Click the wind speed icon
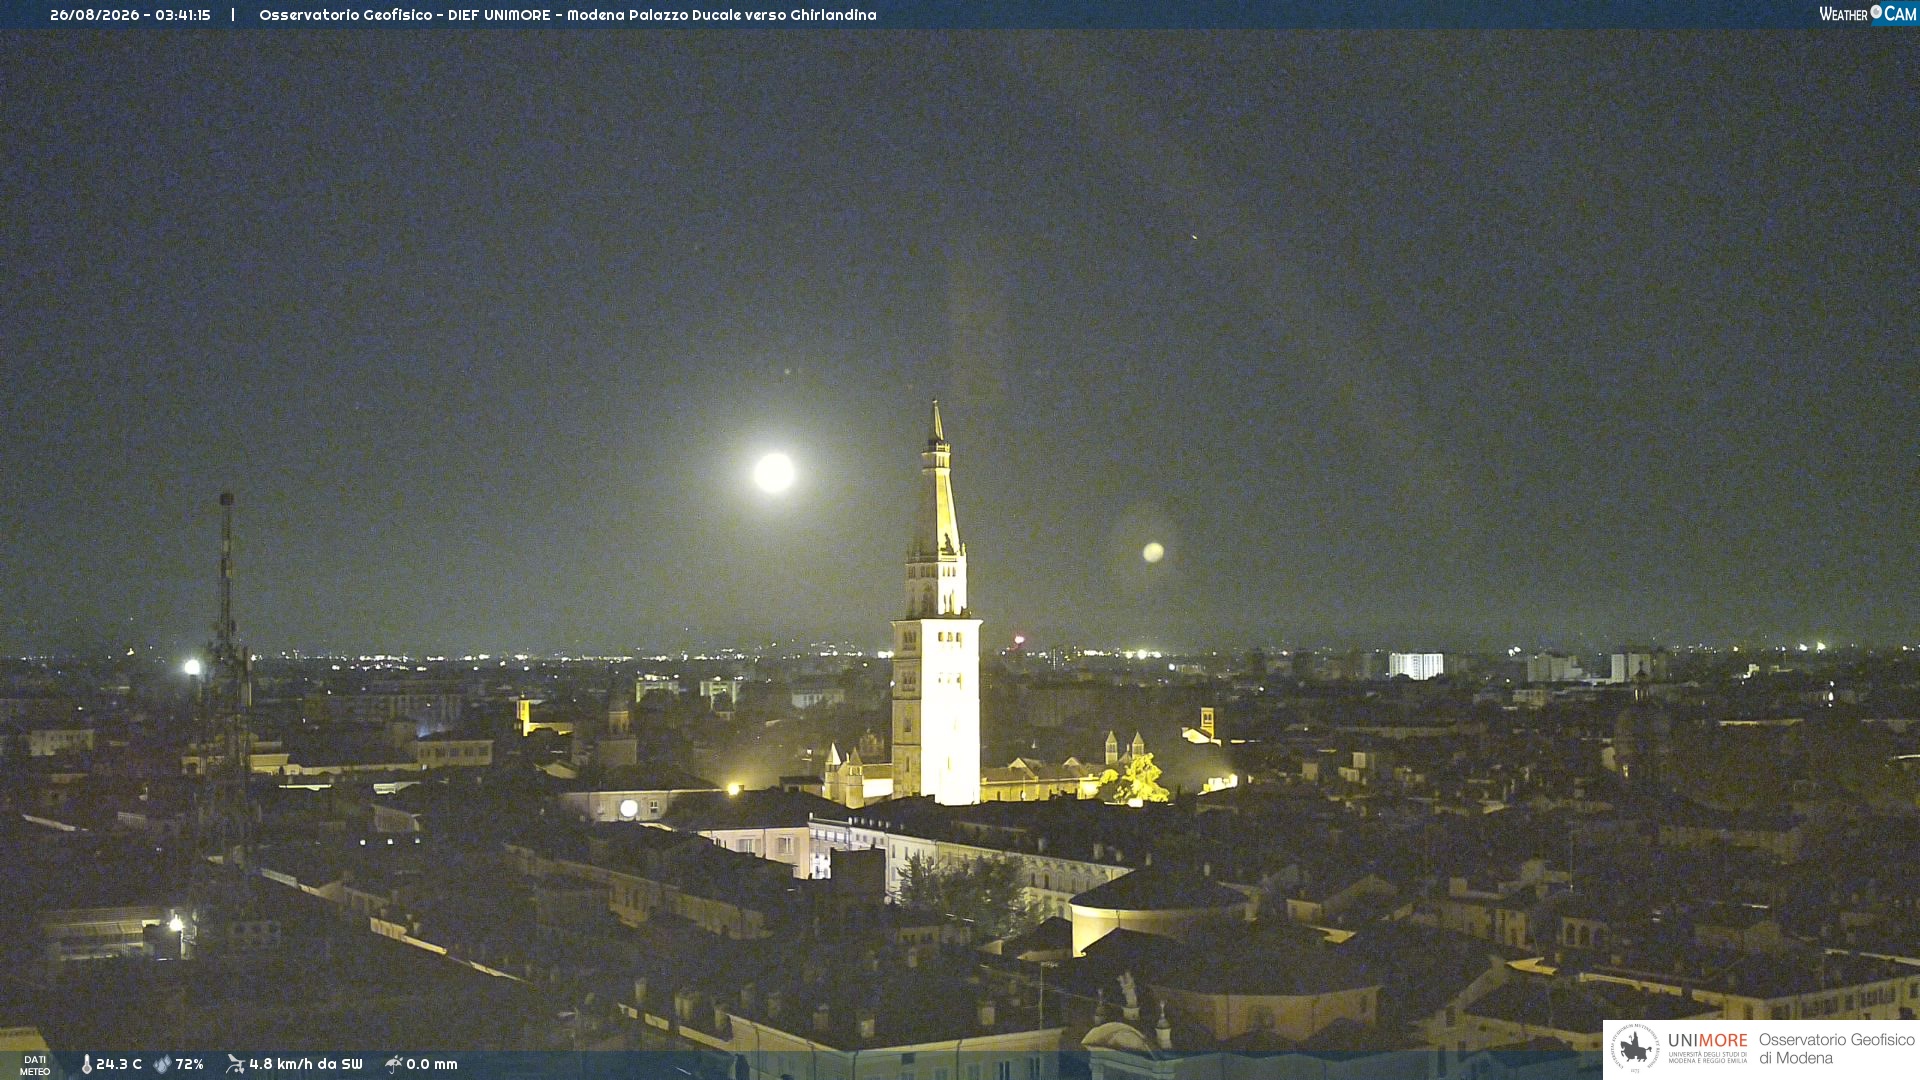The image size is (1920, 1080). [x=235, y=1064]
